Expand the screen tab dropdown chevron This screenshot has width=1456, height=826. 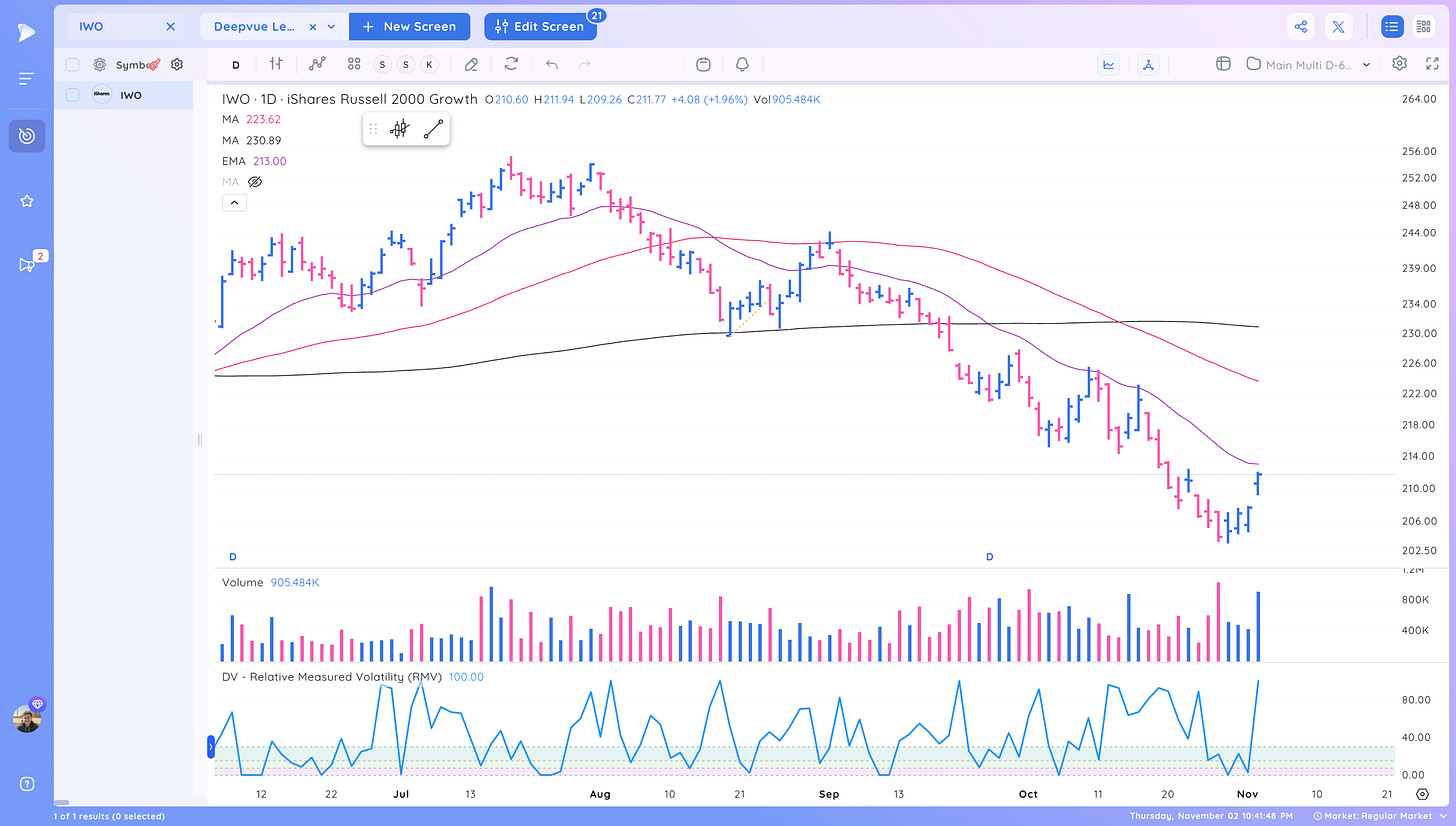(332, 27)
